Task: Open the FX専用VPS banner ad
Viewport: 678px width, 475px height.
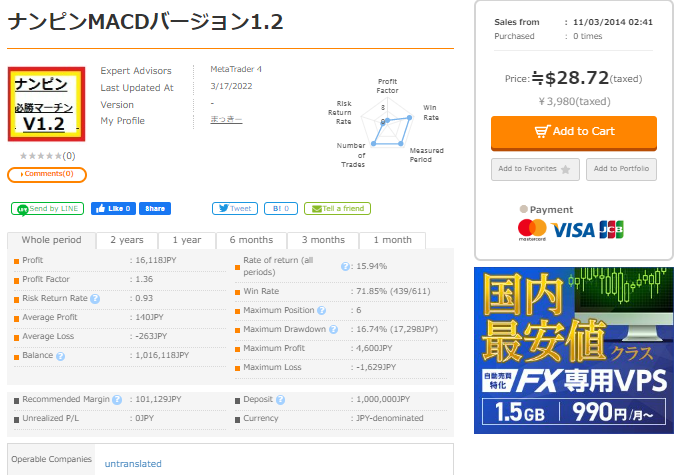Action: (574, 351)
